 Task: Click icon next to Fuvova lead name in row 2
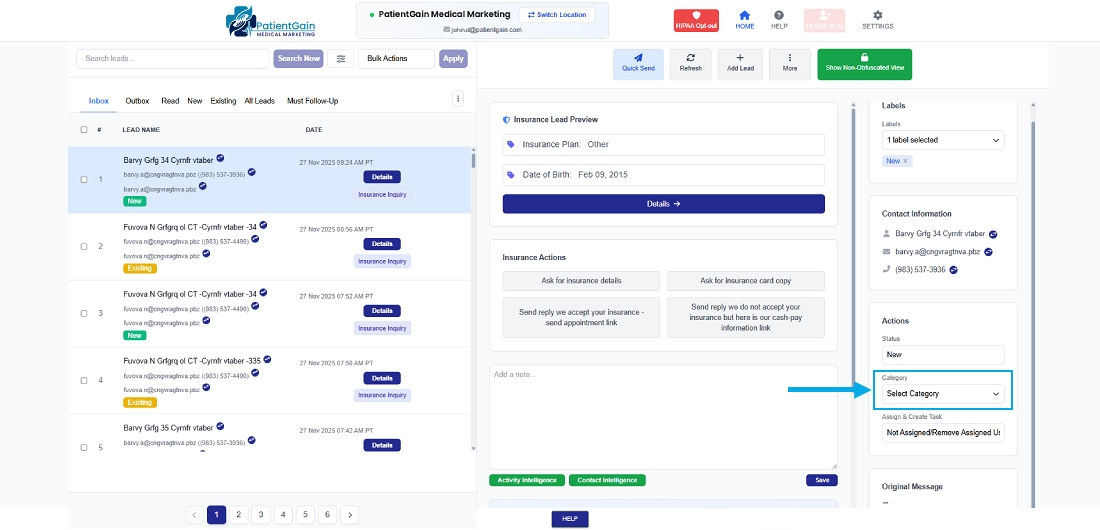tap(264, 225)
